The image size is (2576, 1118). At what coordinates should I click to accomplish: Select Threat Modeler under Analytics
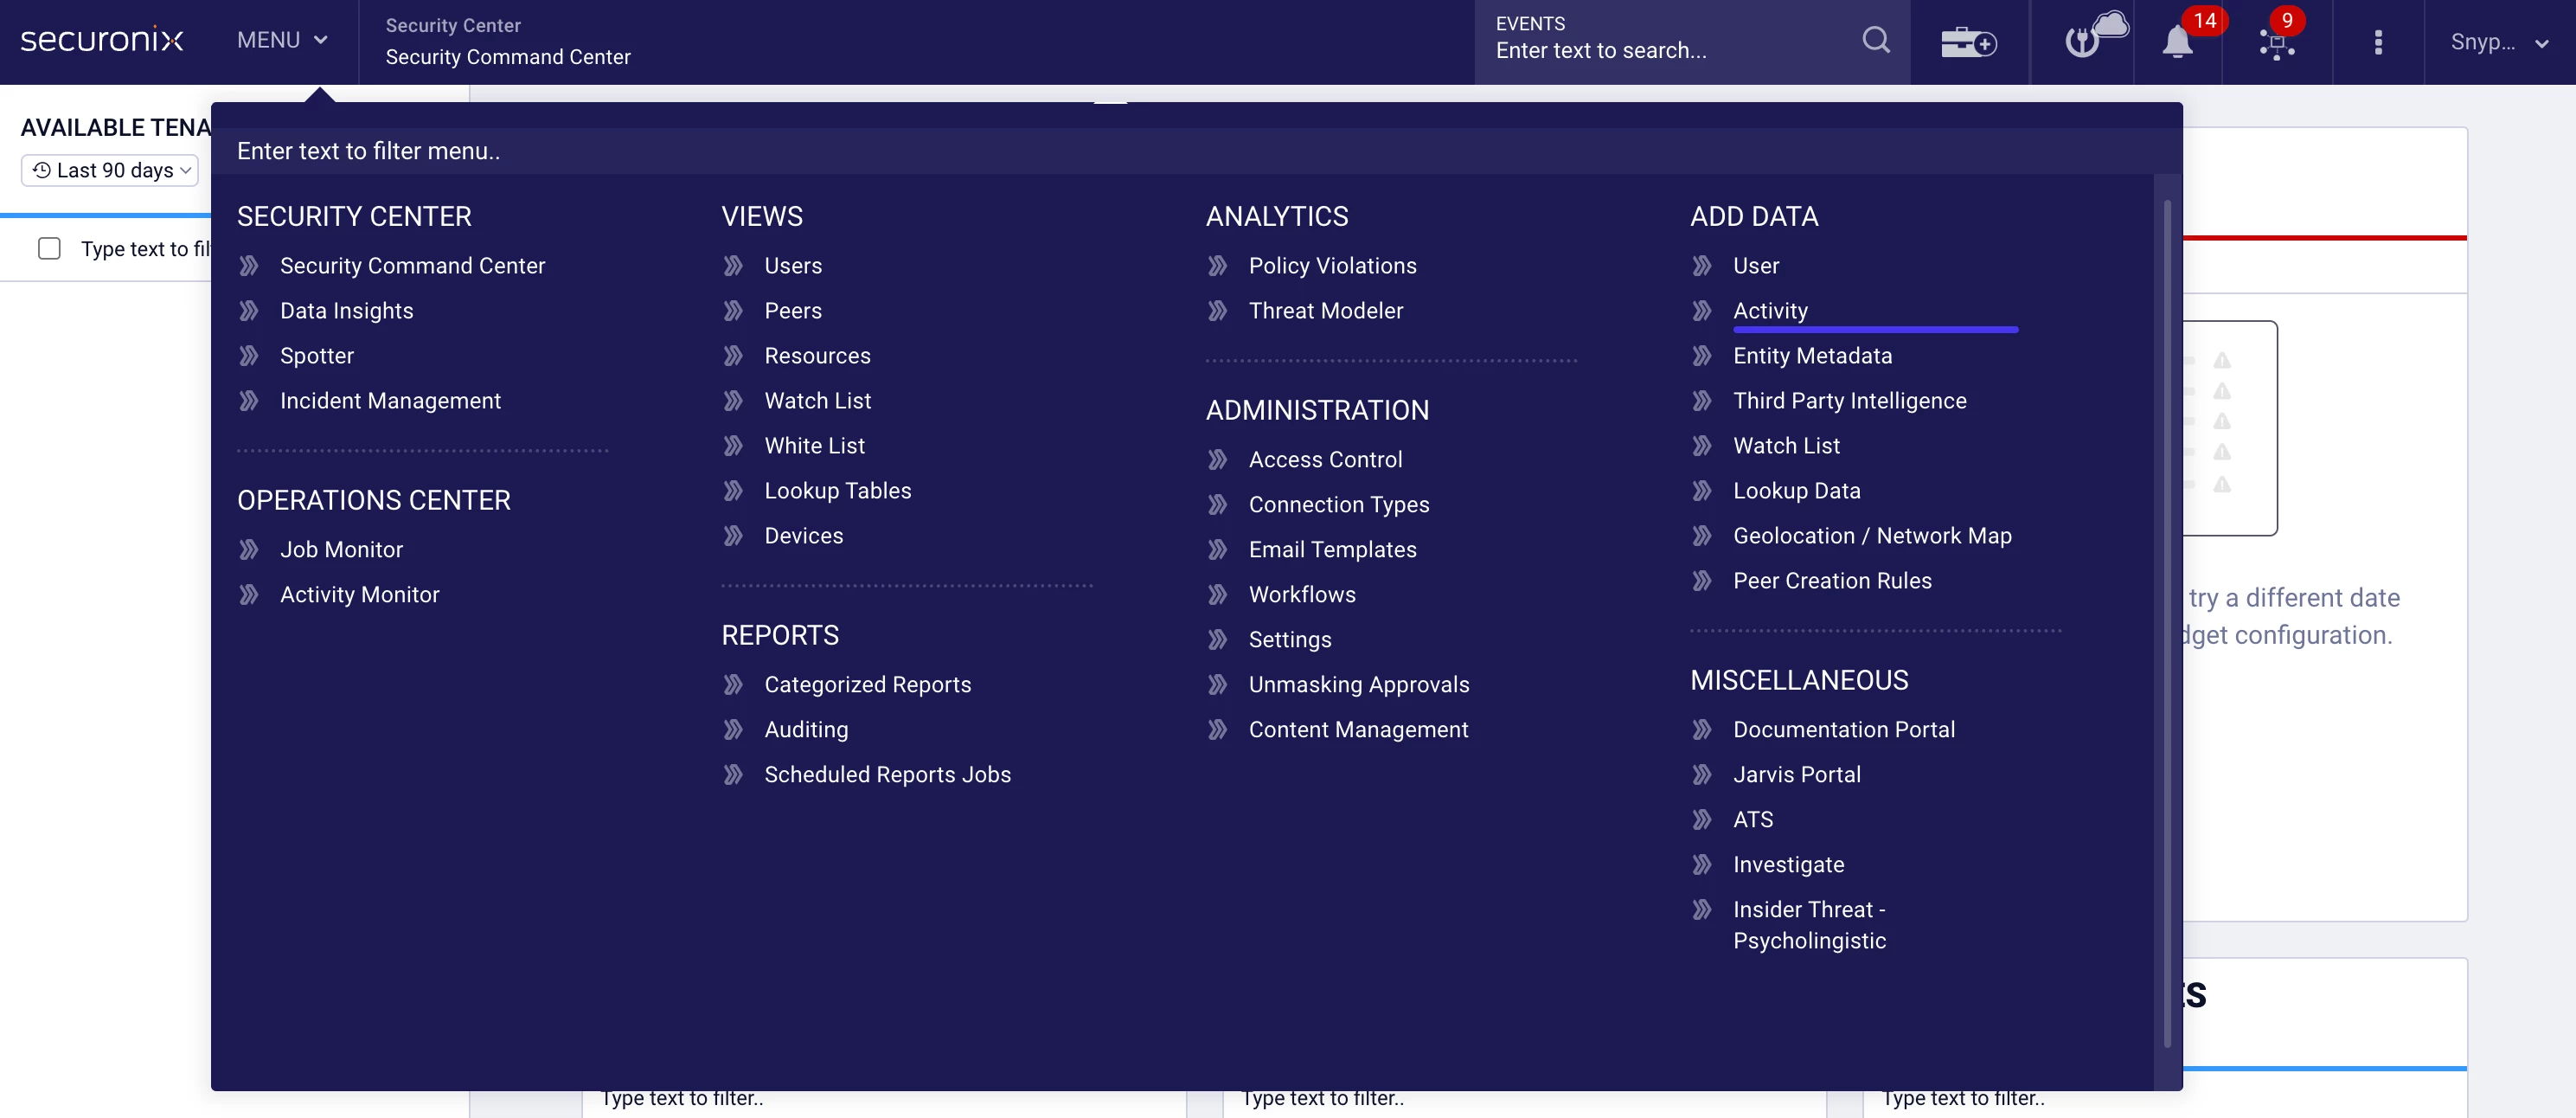1325,311
